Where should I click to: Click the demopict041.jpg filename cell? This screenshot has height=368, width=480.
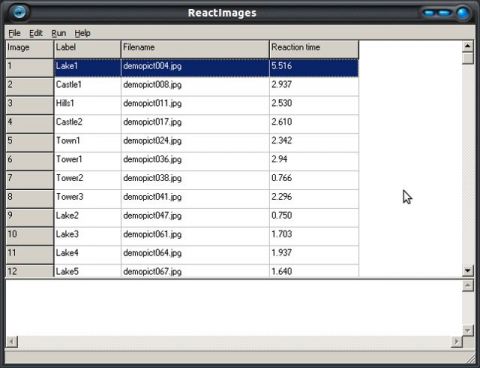(x=195, y=199)
